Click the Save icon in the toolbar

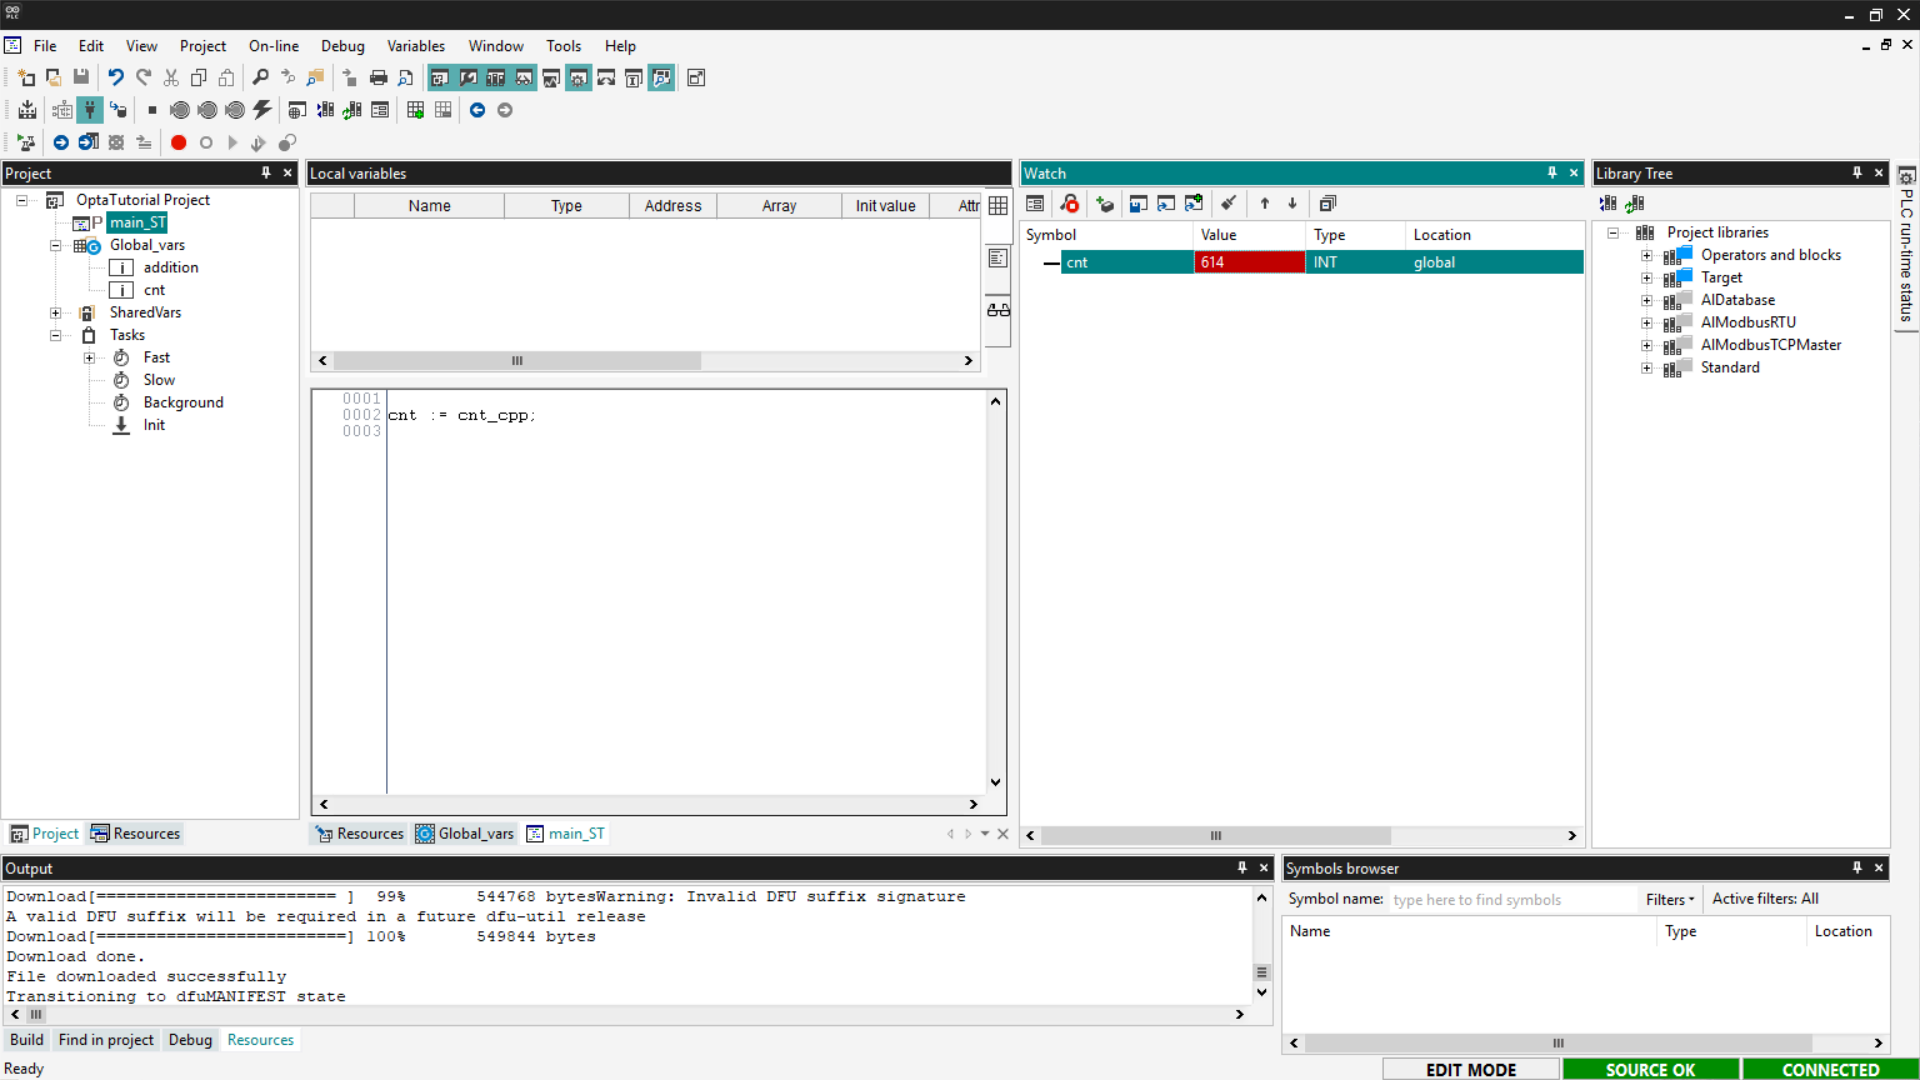click(x=81, y=78)
